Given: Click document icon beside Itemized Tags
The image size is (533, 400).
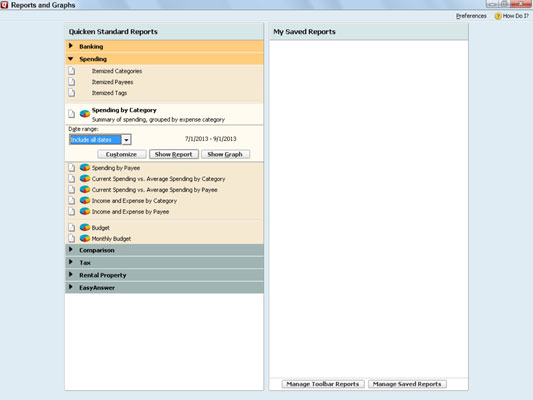Looking at the screenshot, I should (71, 92).
